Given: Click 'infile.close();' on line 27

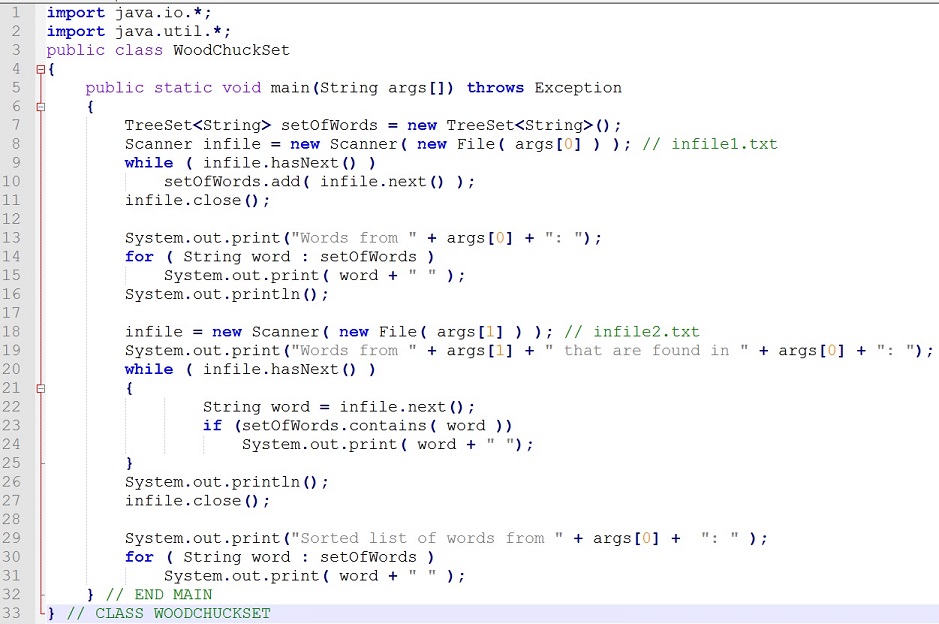Looking at the screenshot, I should tap(197, 501).
